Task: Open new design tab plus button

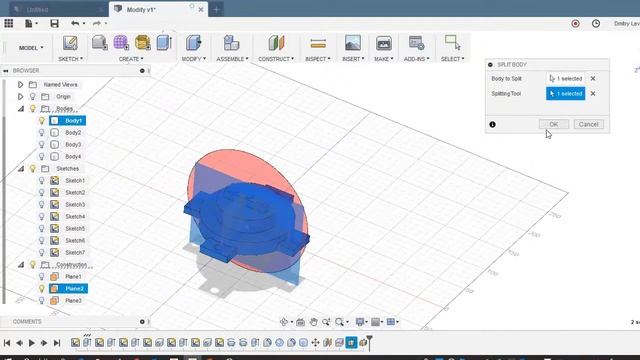Action: coord(216,9)
